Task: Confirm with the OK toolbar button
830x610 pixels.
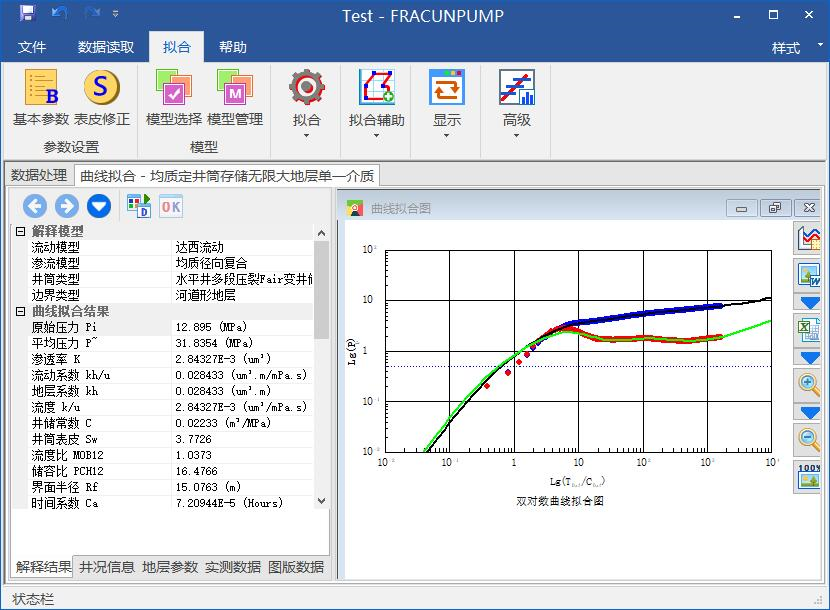Action: coord(170,206)
